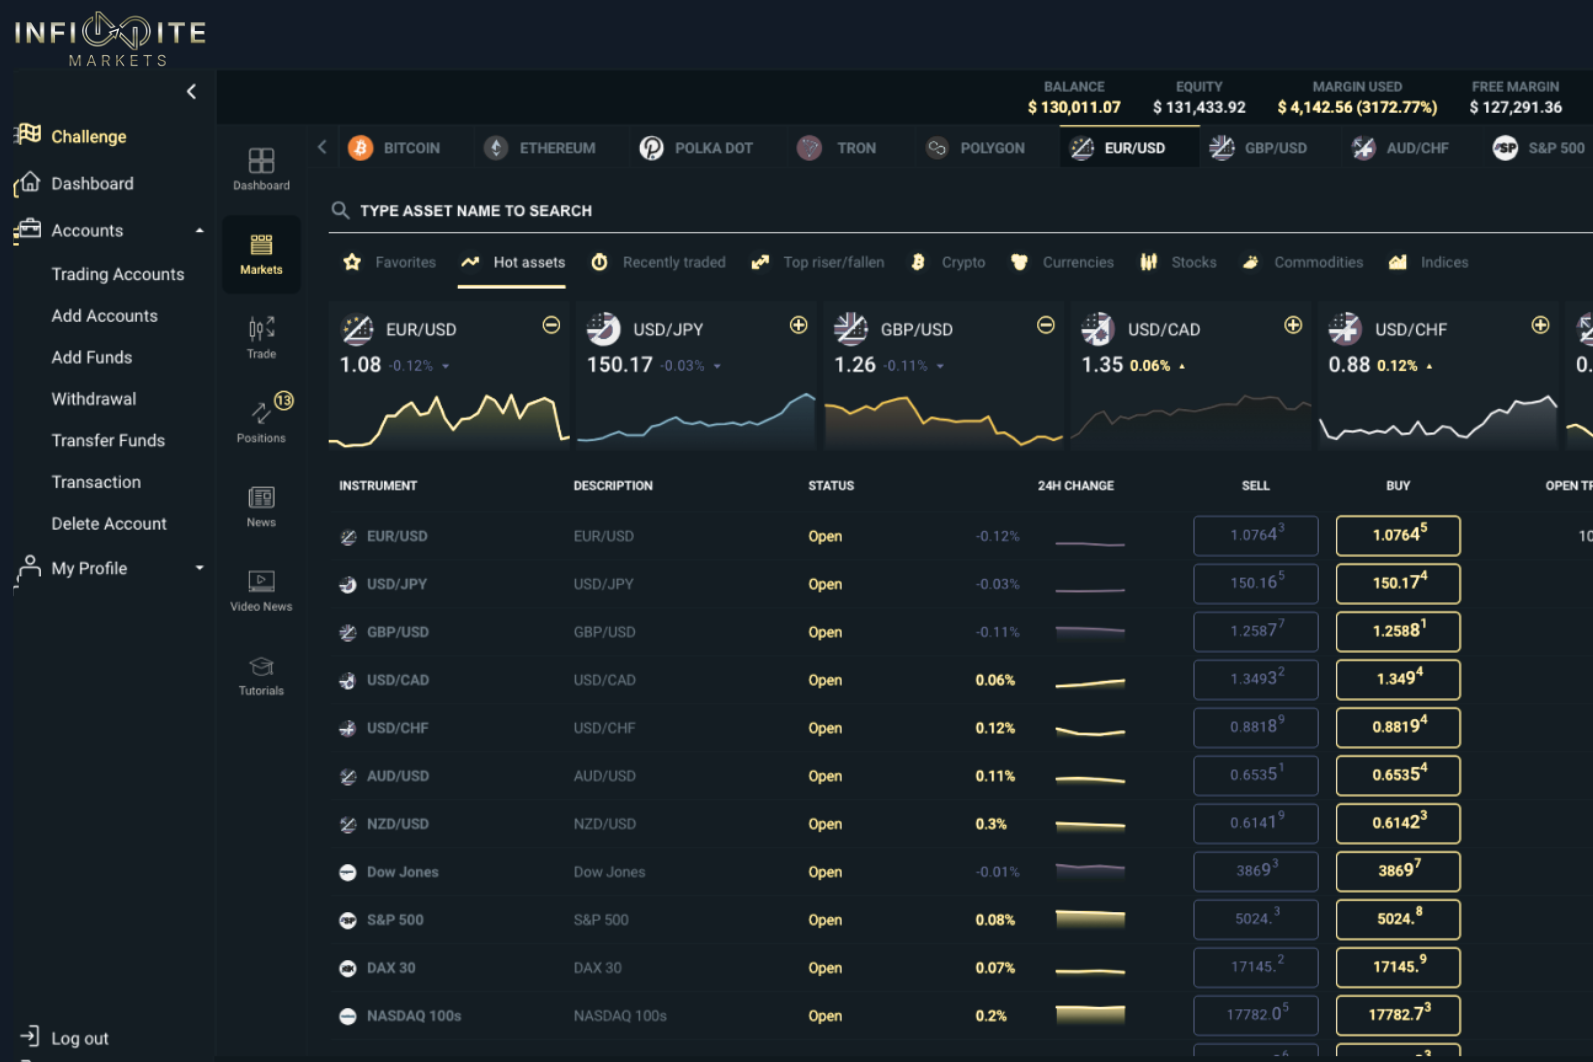The width and height of the screenshot is (1593, 1062).
Task: Select the Dow Jones instrument row icon
Action: pyautogui.click(x=348, y=873)
